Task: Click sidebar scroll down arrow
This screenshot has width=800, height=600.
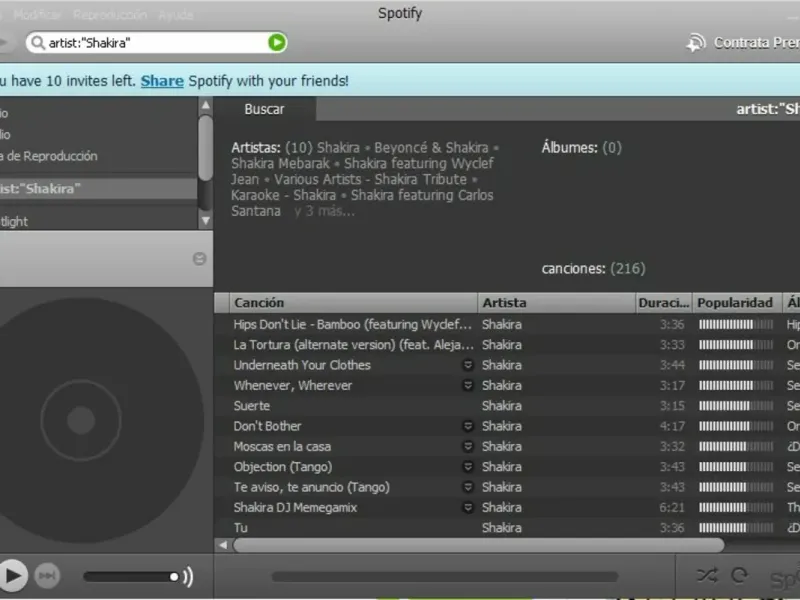Action: click(x=205, y=221)
